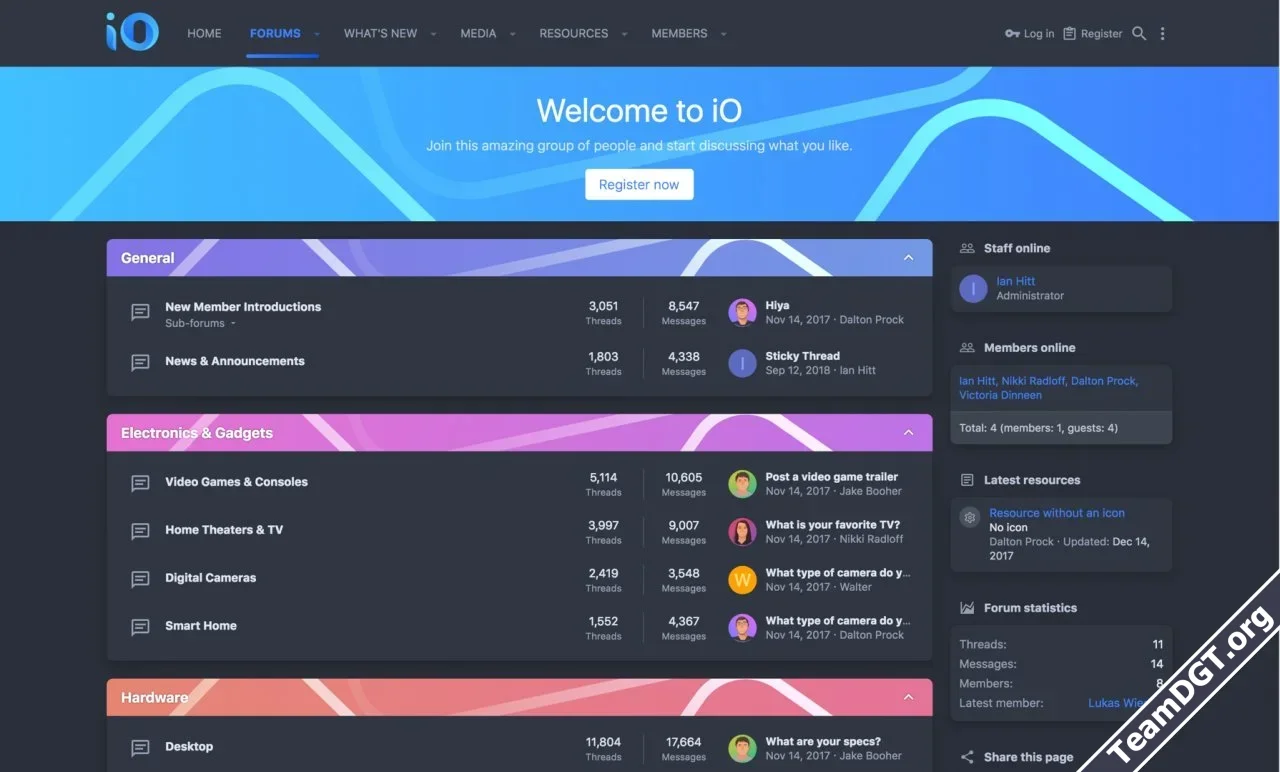Open the three-dot more options menu
The width and height of the screenshot is (1280, 772).
coord(1162,34)
